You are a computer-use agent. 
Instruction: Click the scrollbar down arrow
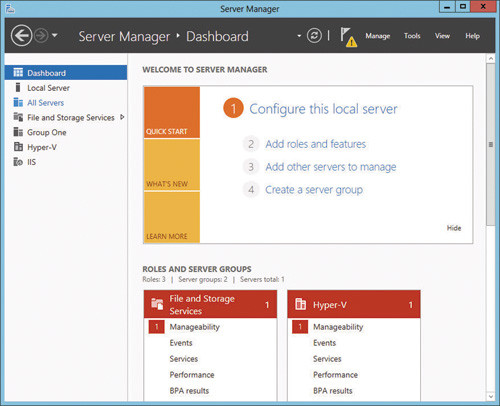pyautogui.click(x=491, y=396)
